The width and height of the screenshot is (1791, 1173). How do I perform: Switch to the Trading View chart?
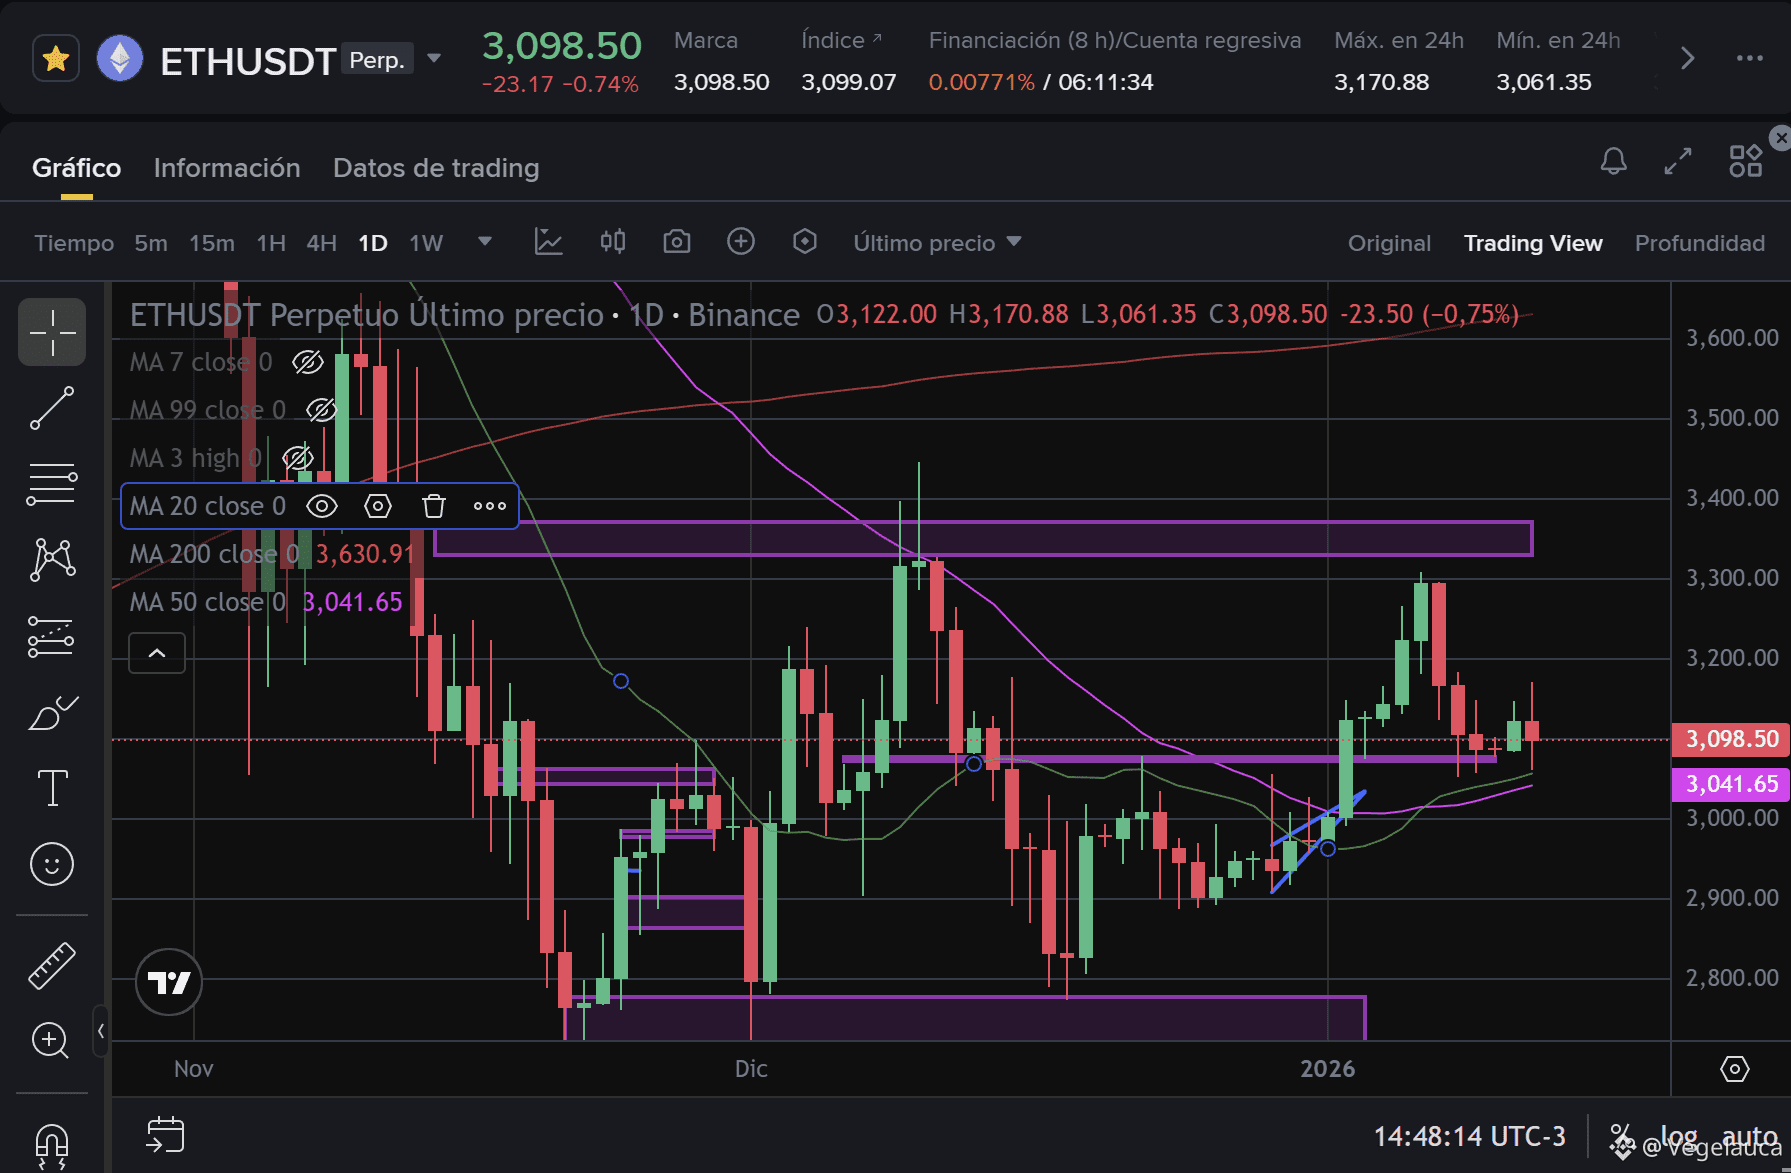pyautogui.click(x=1533, y=243)
